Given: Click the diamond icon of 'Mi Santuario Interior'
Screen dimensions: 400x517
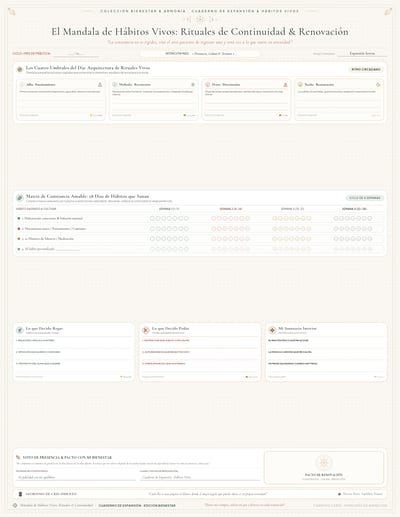Looking at the screenshot, I should (x=272, y=330).
